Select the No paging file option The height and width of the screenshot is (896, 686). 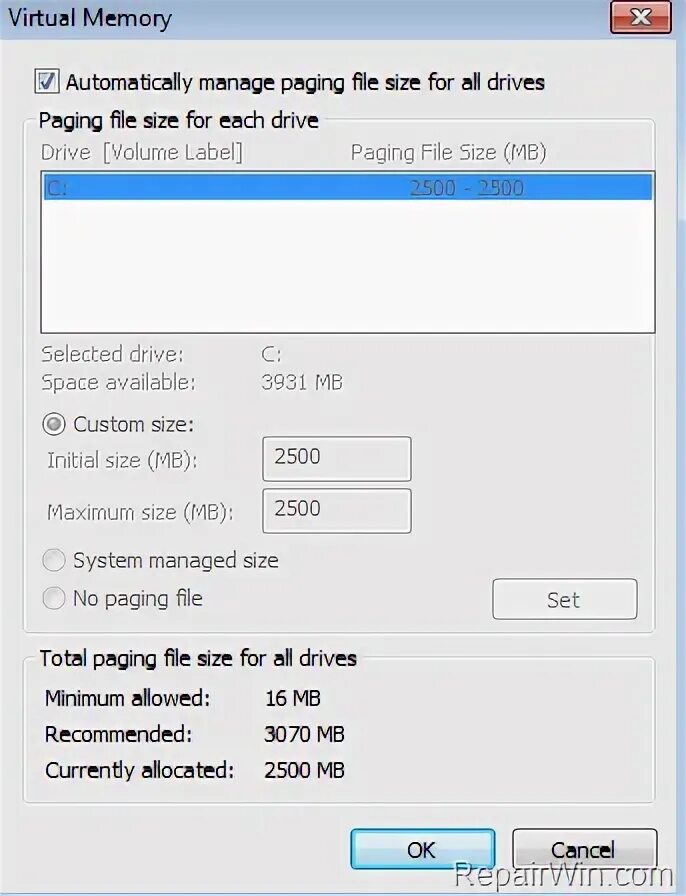point(54,599)
